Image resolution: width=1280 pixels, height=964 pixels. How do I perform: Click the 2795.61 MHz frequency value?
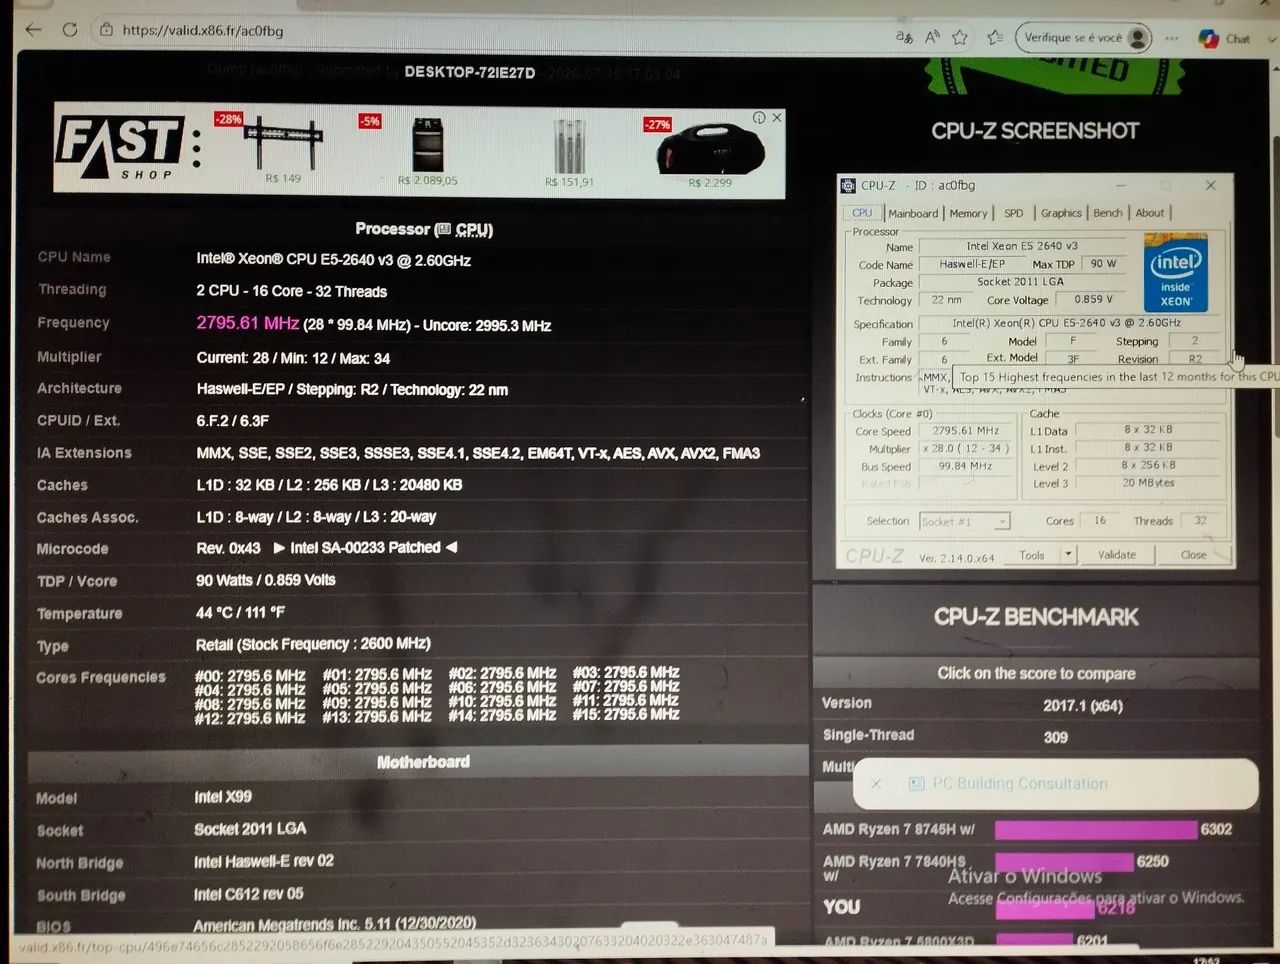coord(247,323)
